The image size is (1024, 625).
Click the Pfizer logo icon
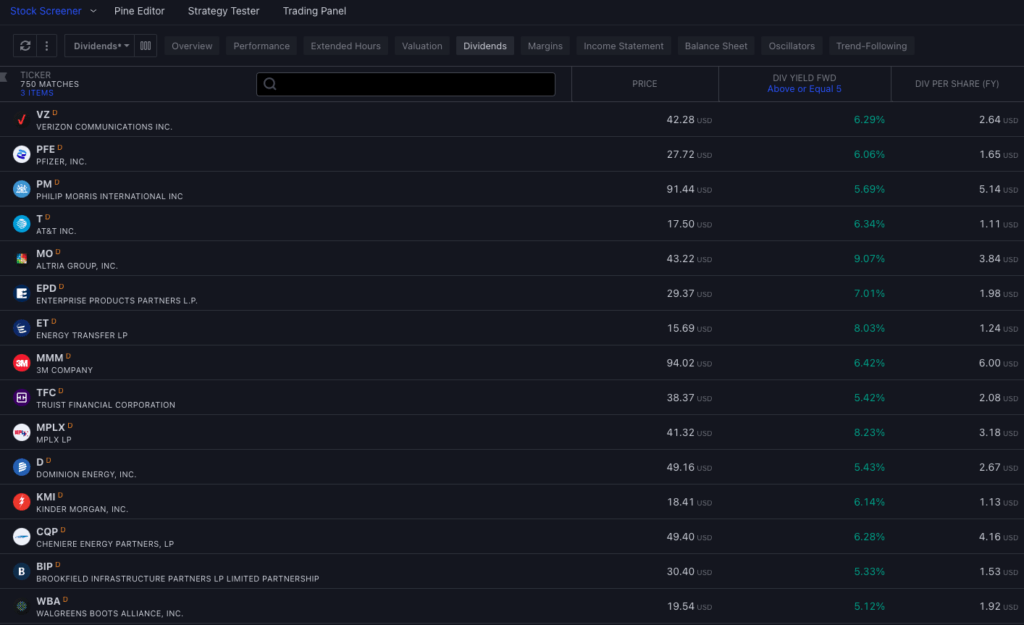pyautogui.click(x=21, y=154)
